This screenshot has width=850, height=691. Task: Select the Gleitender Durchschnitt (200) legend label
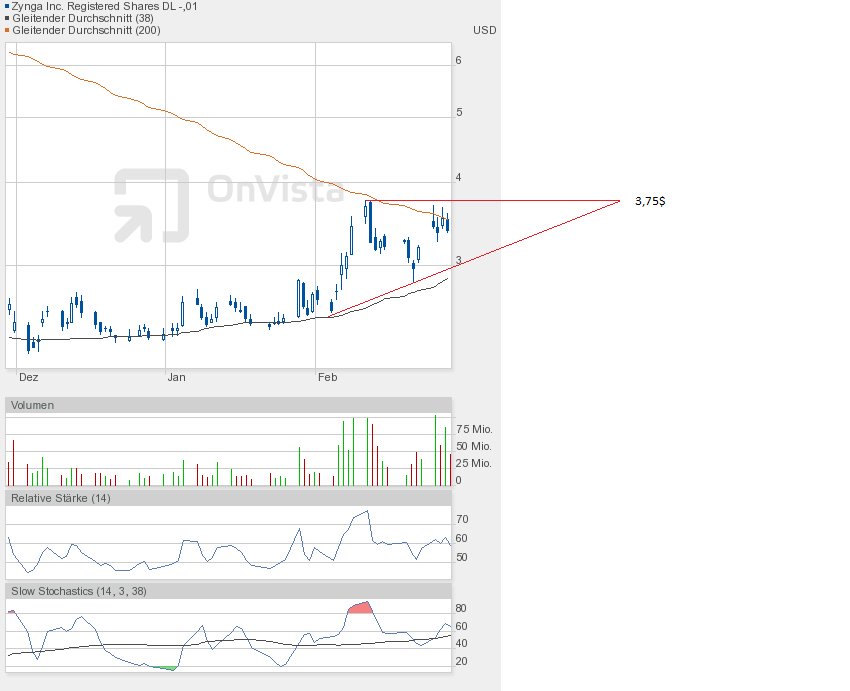tap(85, 30)
